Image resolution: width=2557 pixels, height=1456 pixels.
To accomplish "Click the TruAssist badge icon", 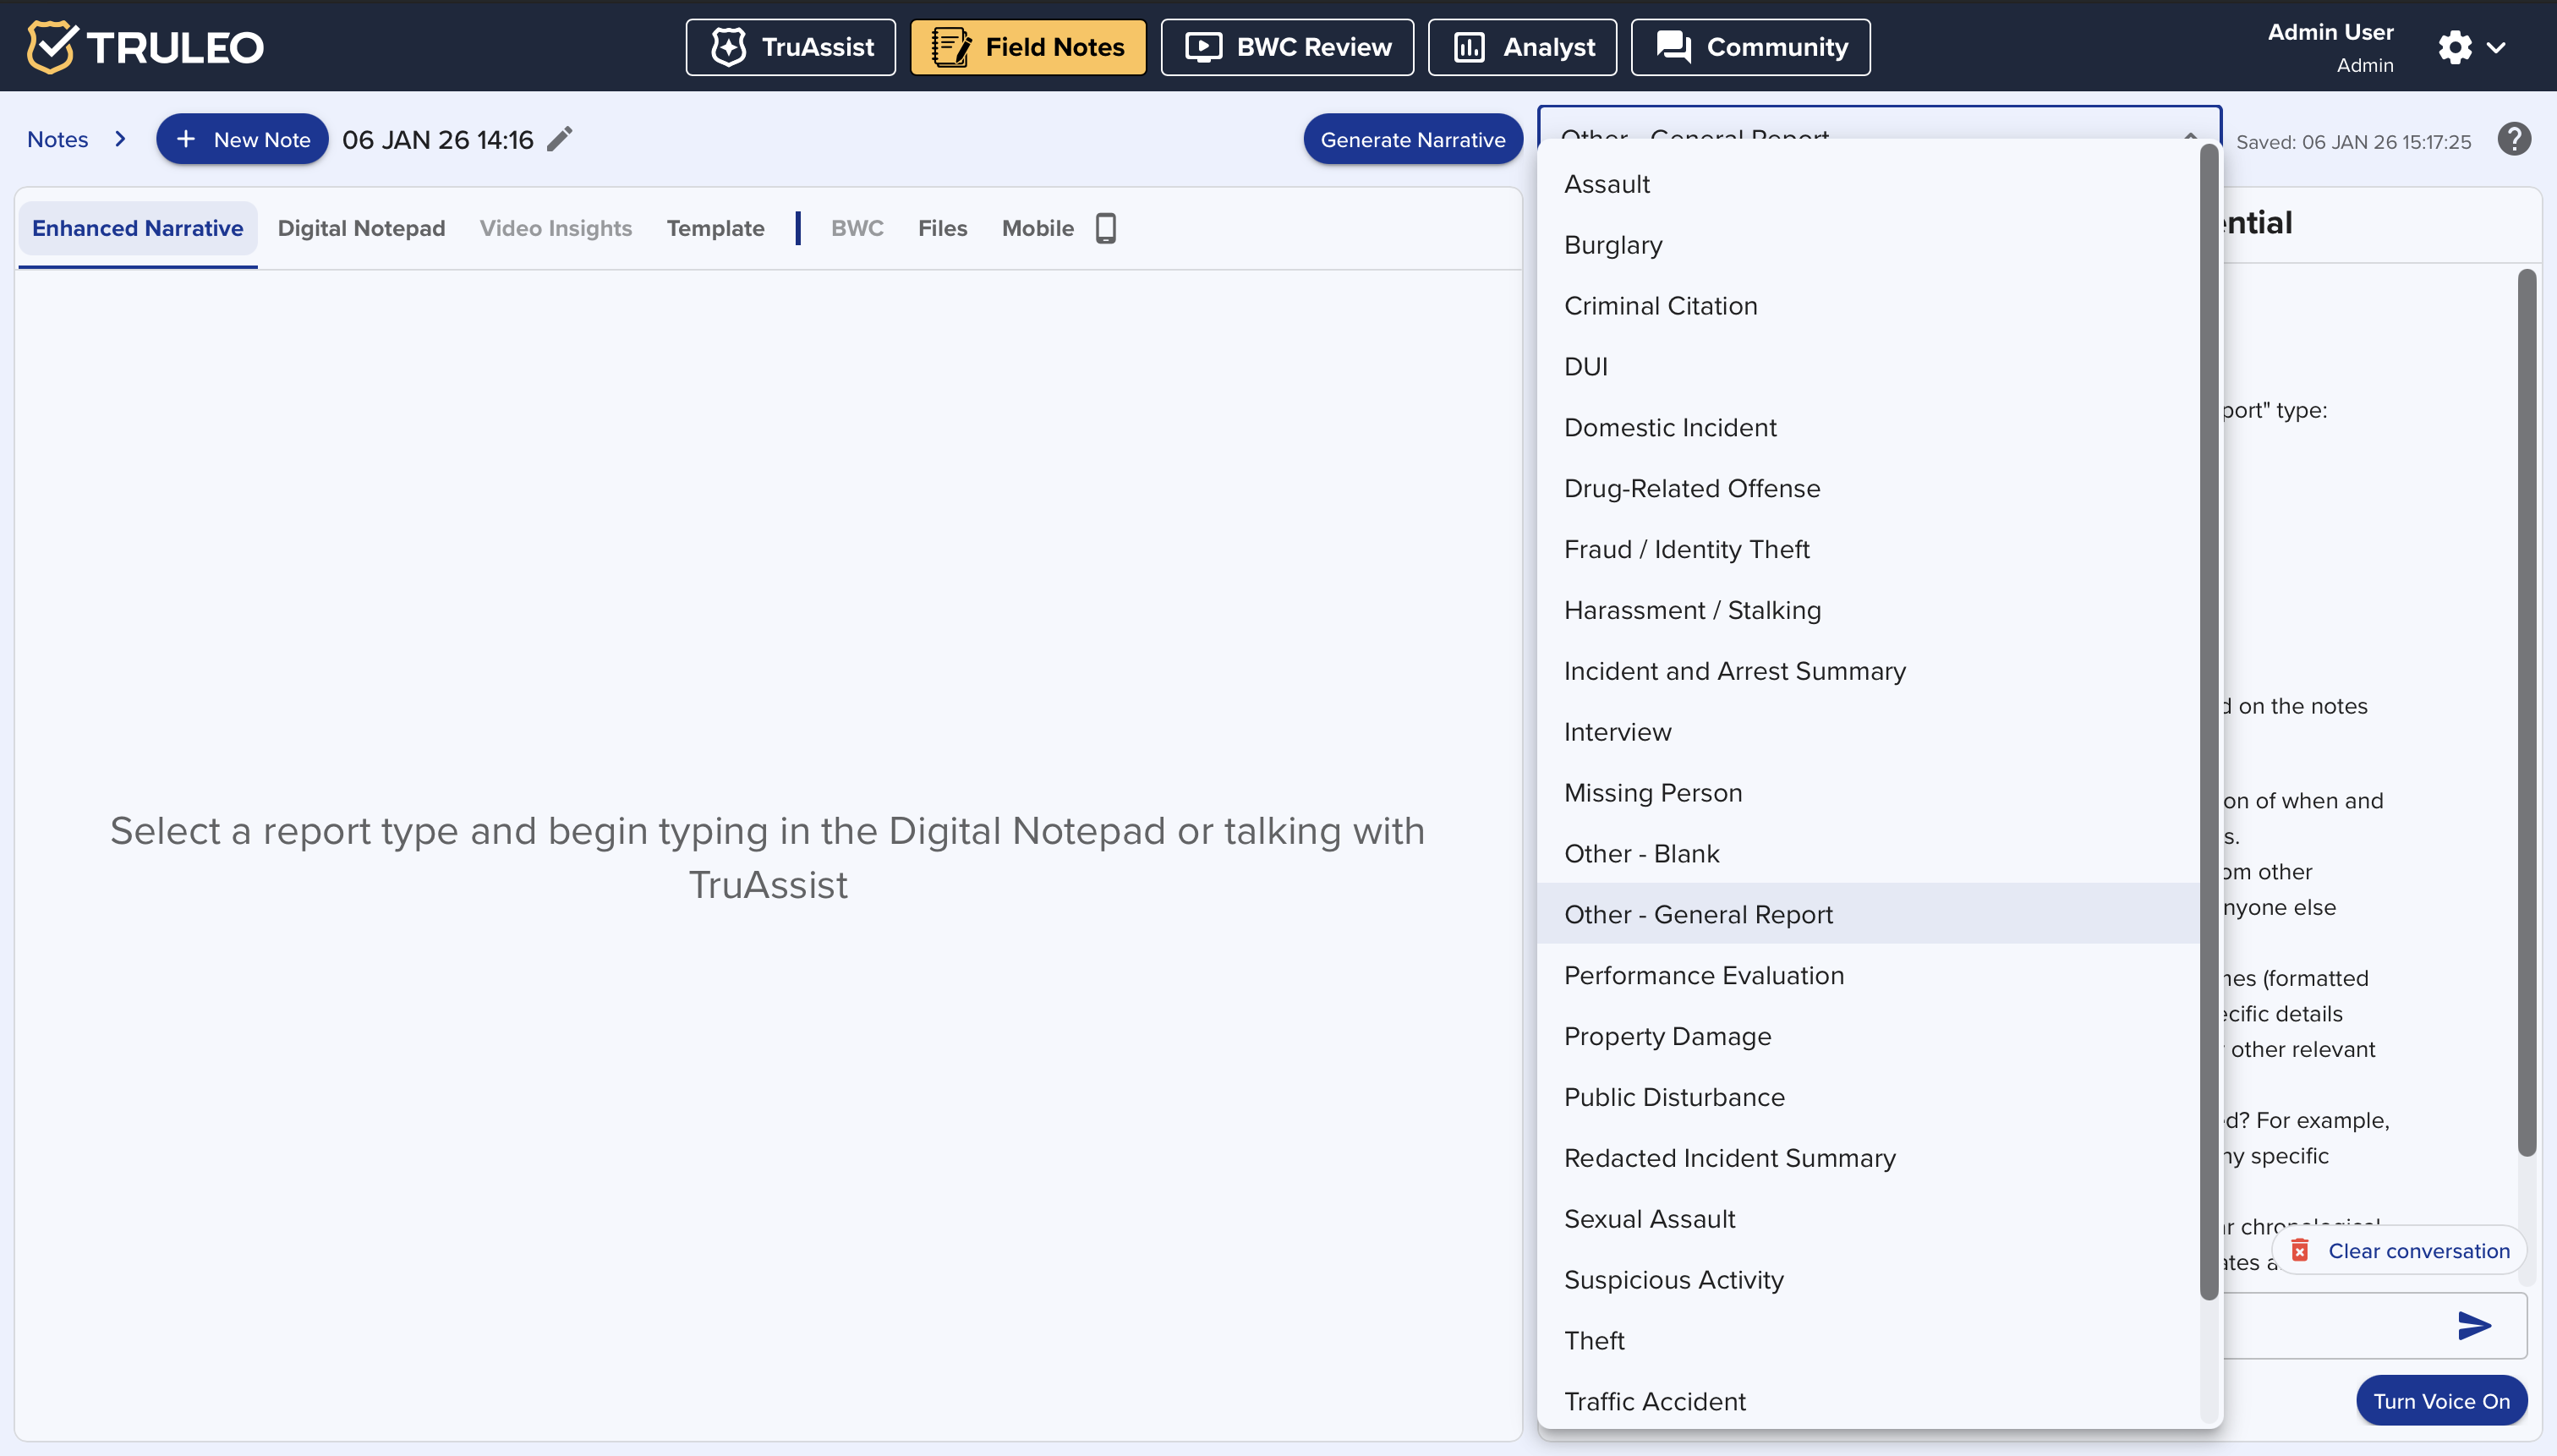I will 728,47.
